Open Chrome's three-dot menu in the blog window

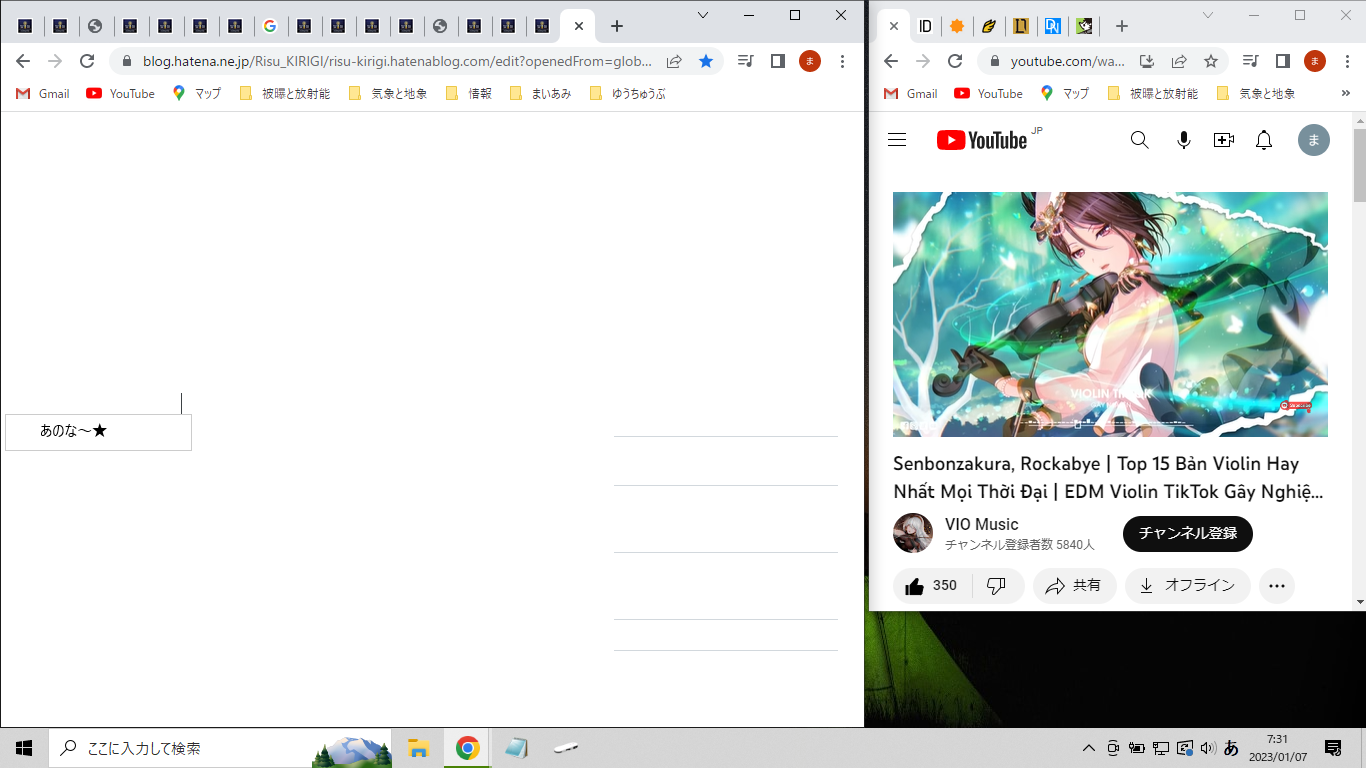(x=843, y=61)
